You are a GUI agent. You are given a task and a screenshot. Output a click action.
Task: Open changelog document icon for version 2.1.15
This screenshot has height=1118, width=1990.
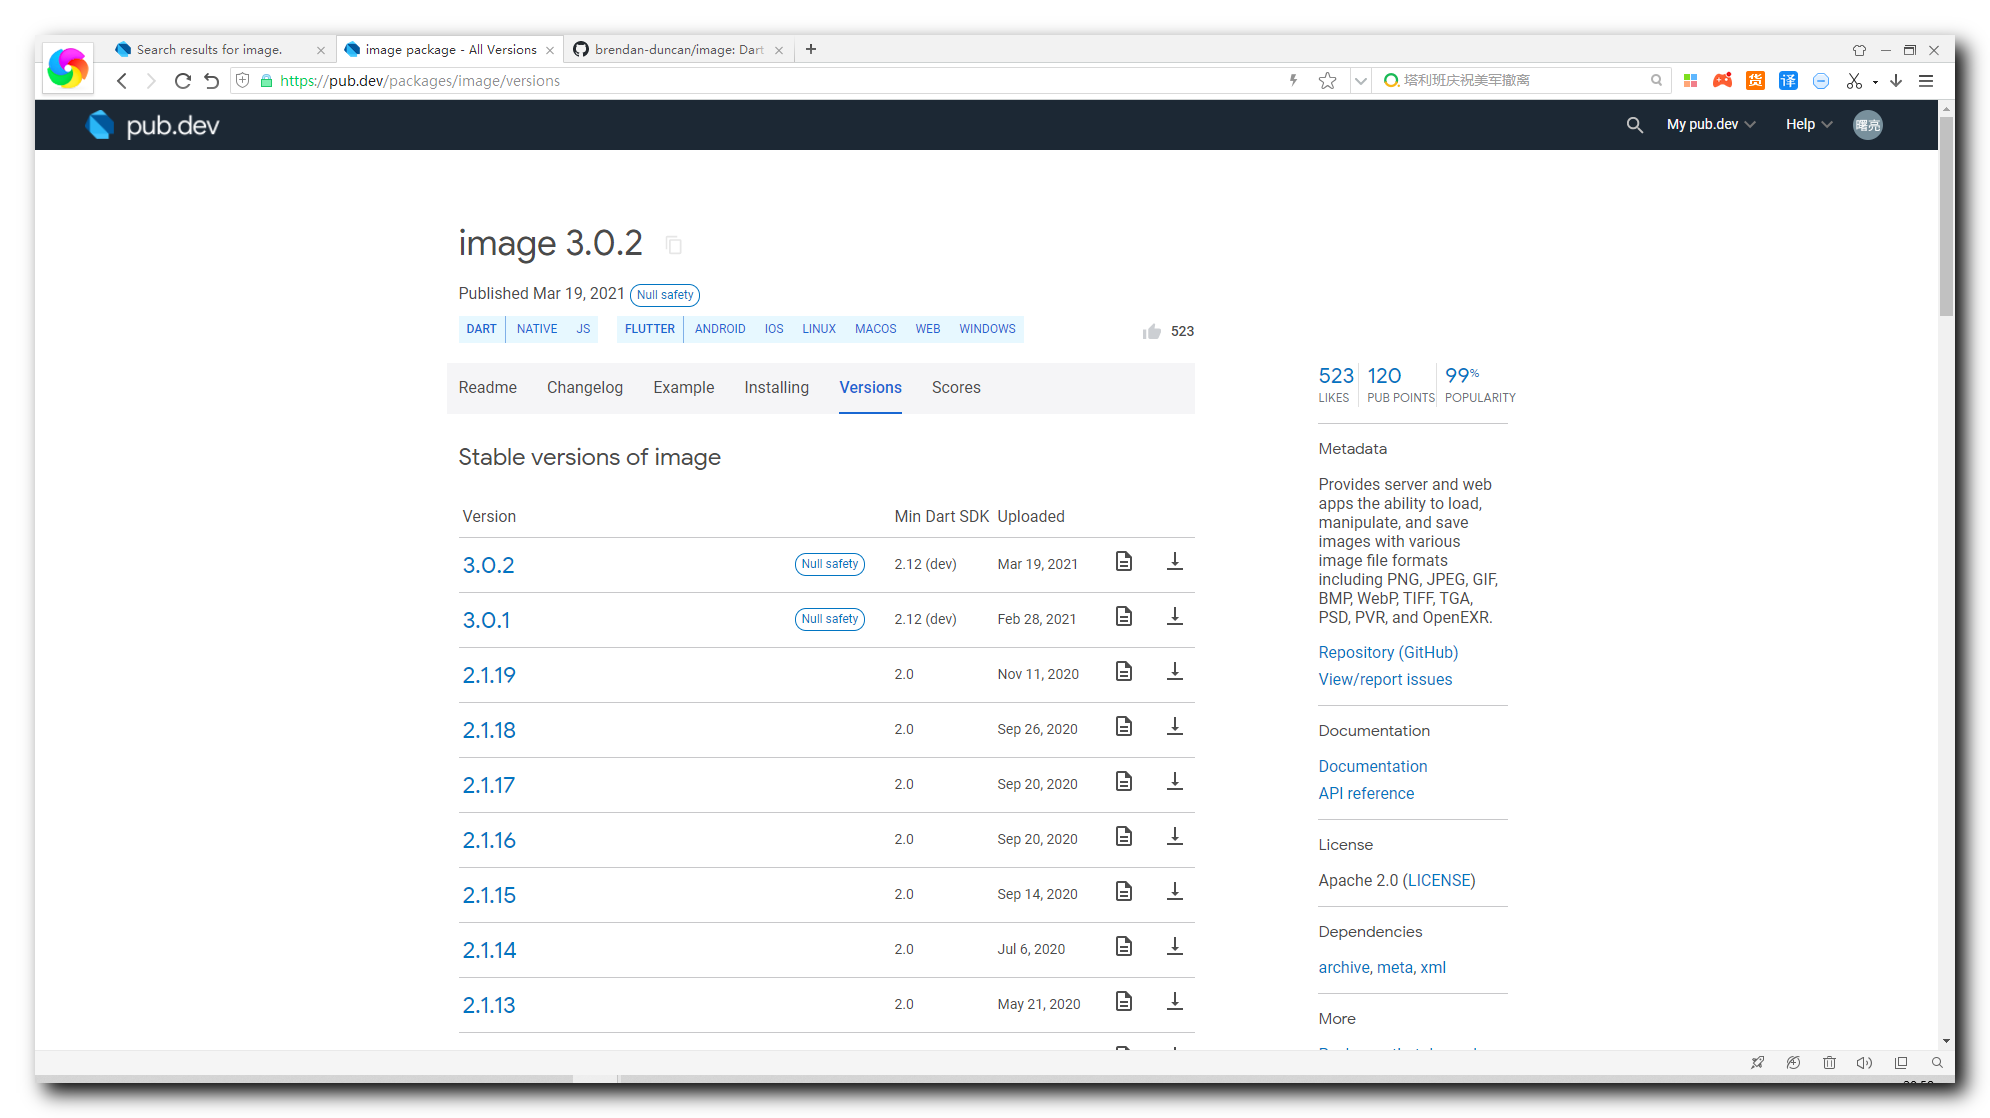click(1124, 892)
